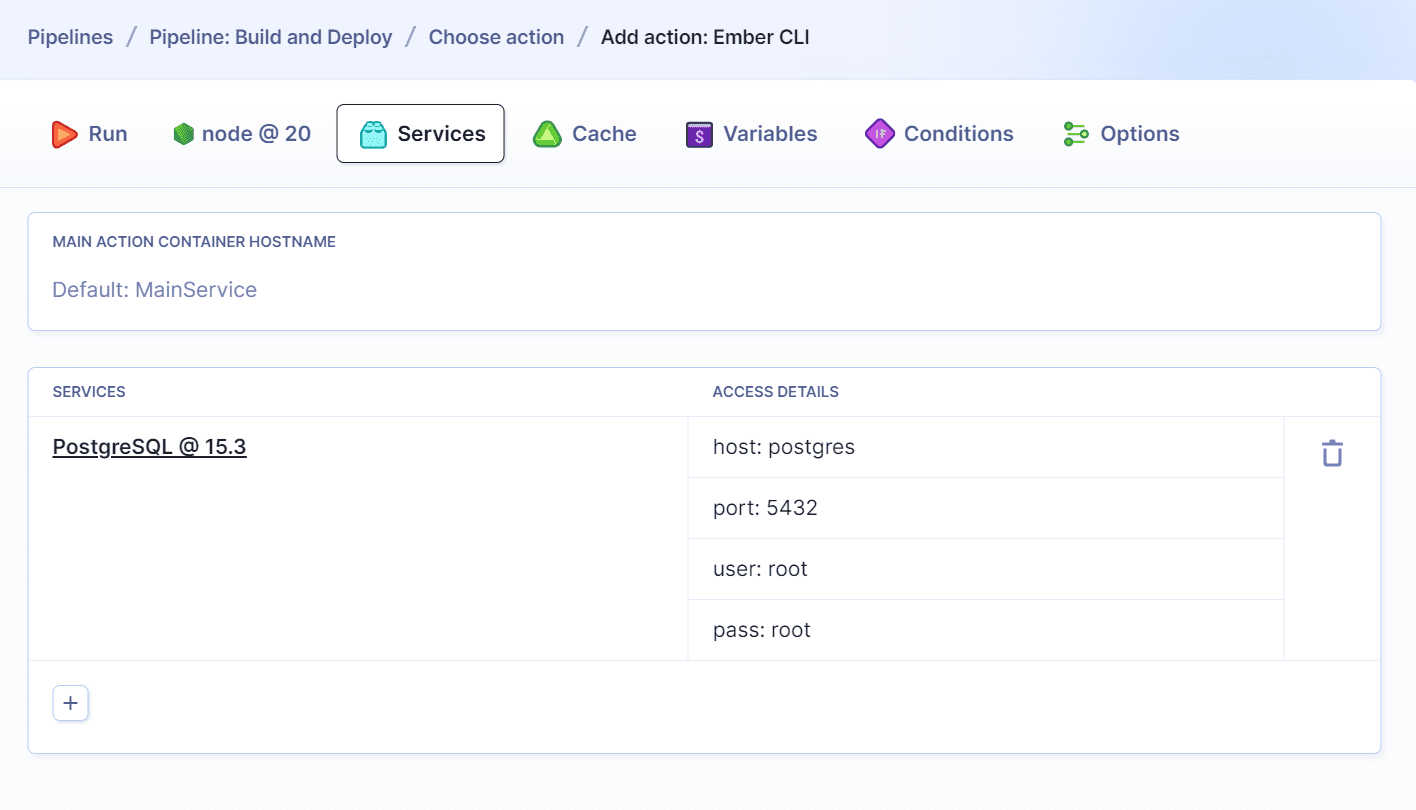Image resolution: width=1416 pixels, height=810 pixels.
Task: Open the Pipeline: Build and Deploy breadcrumb
Action: 270,37
